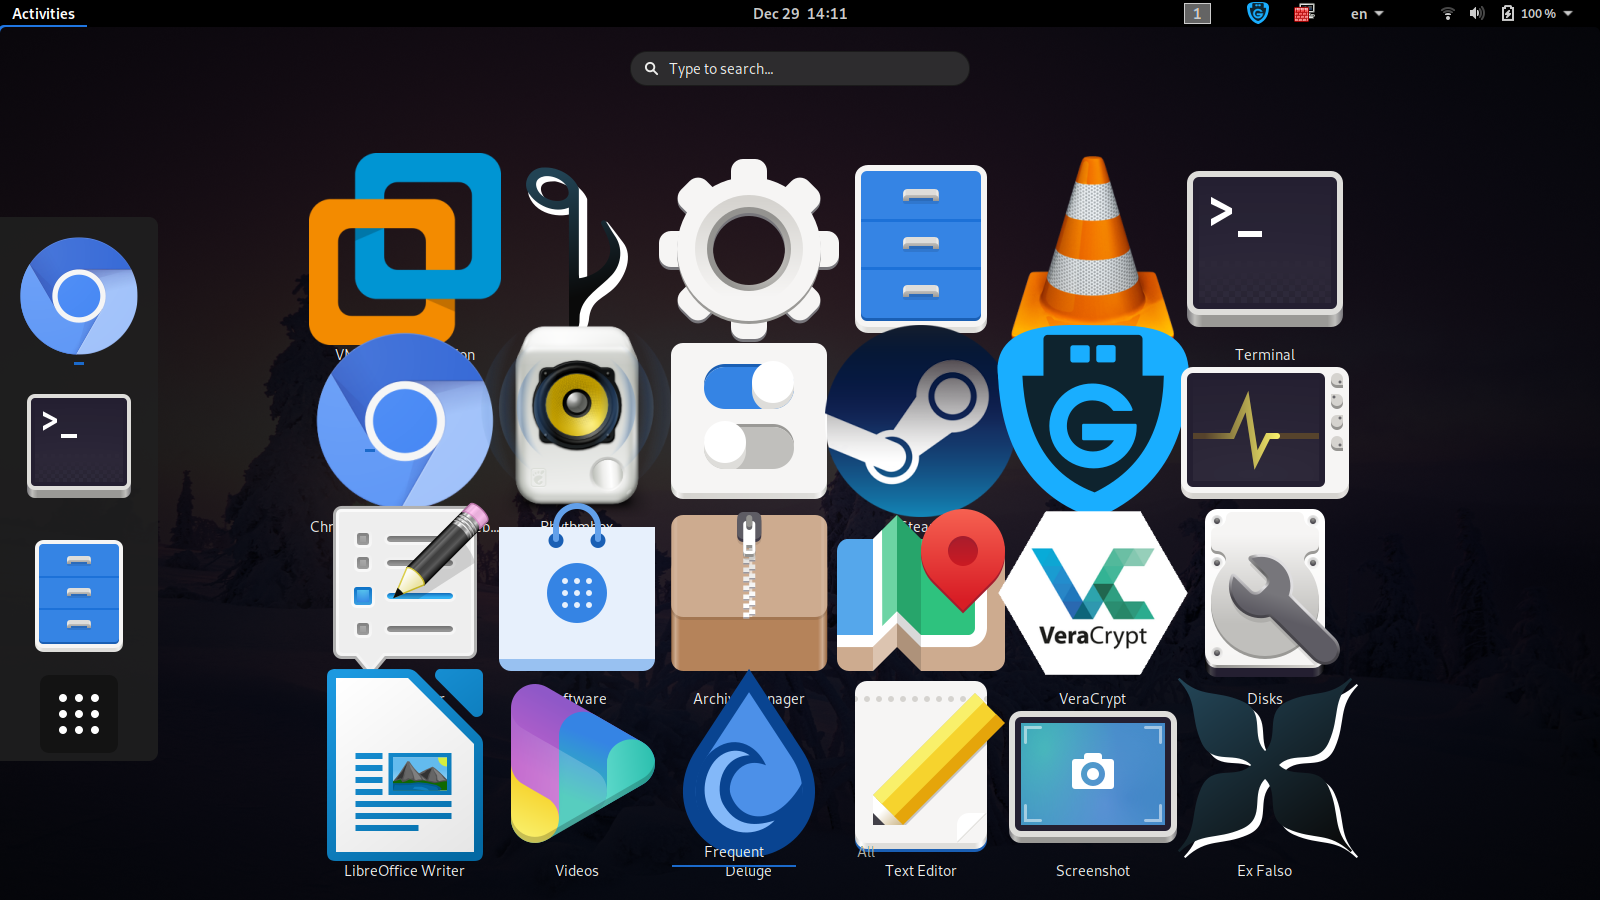Open Steam
The width and height of the screenshot is (1600, 900).
920,420
